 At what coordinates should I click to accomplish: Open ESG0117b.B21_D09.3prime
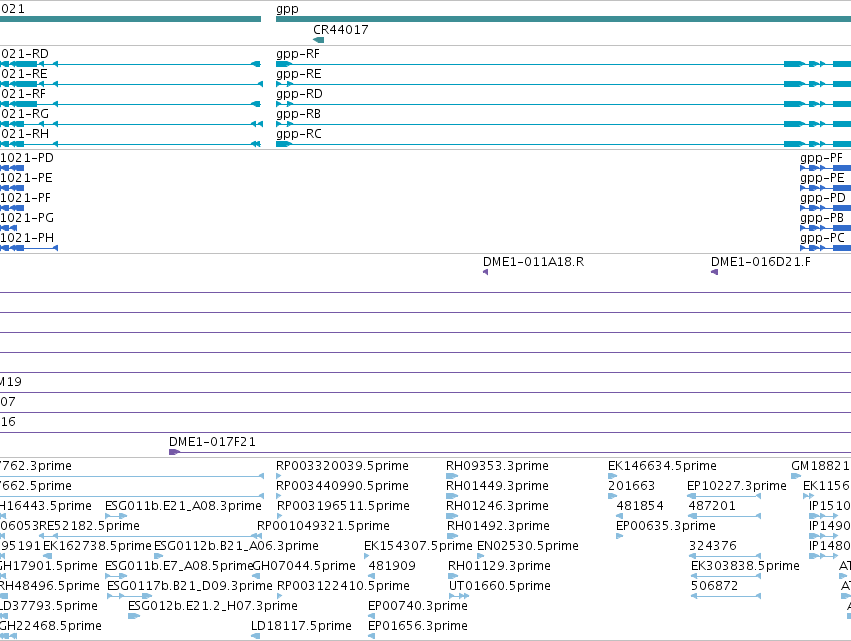click(189, 586)
